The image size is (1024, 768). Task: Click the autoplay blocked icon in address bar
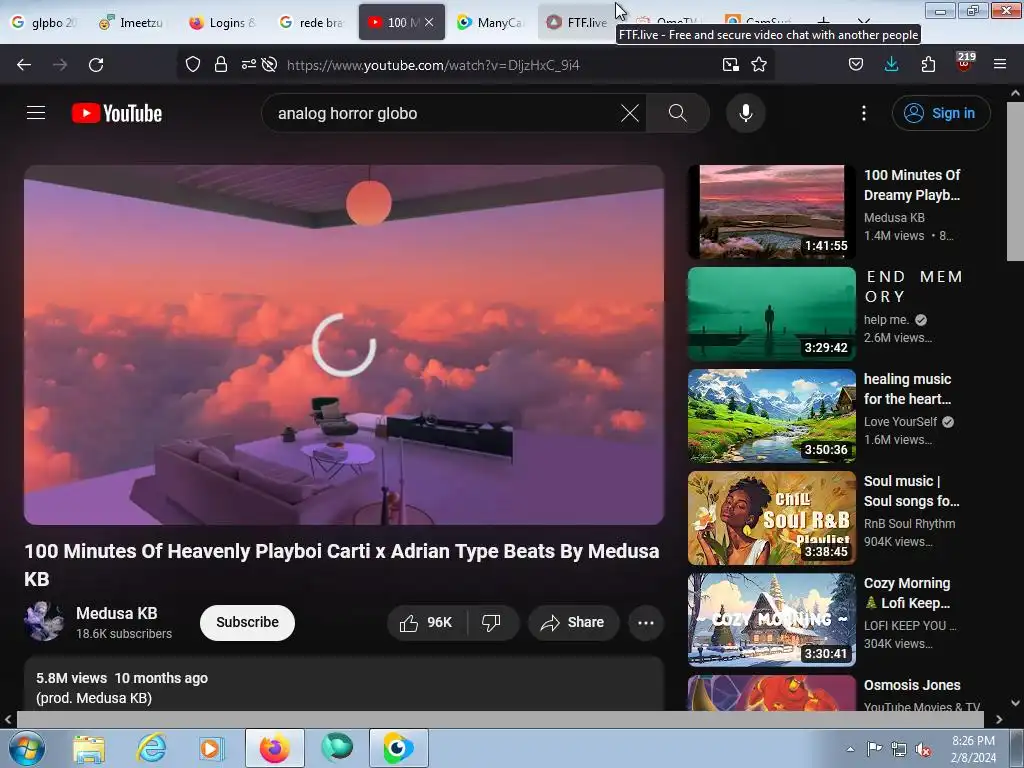(269, 64)
